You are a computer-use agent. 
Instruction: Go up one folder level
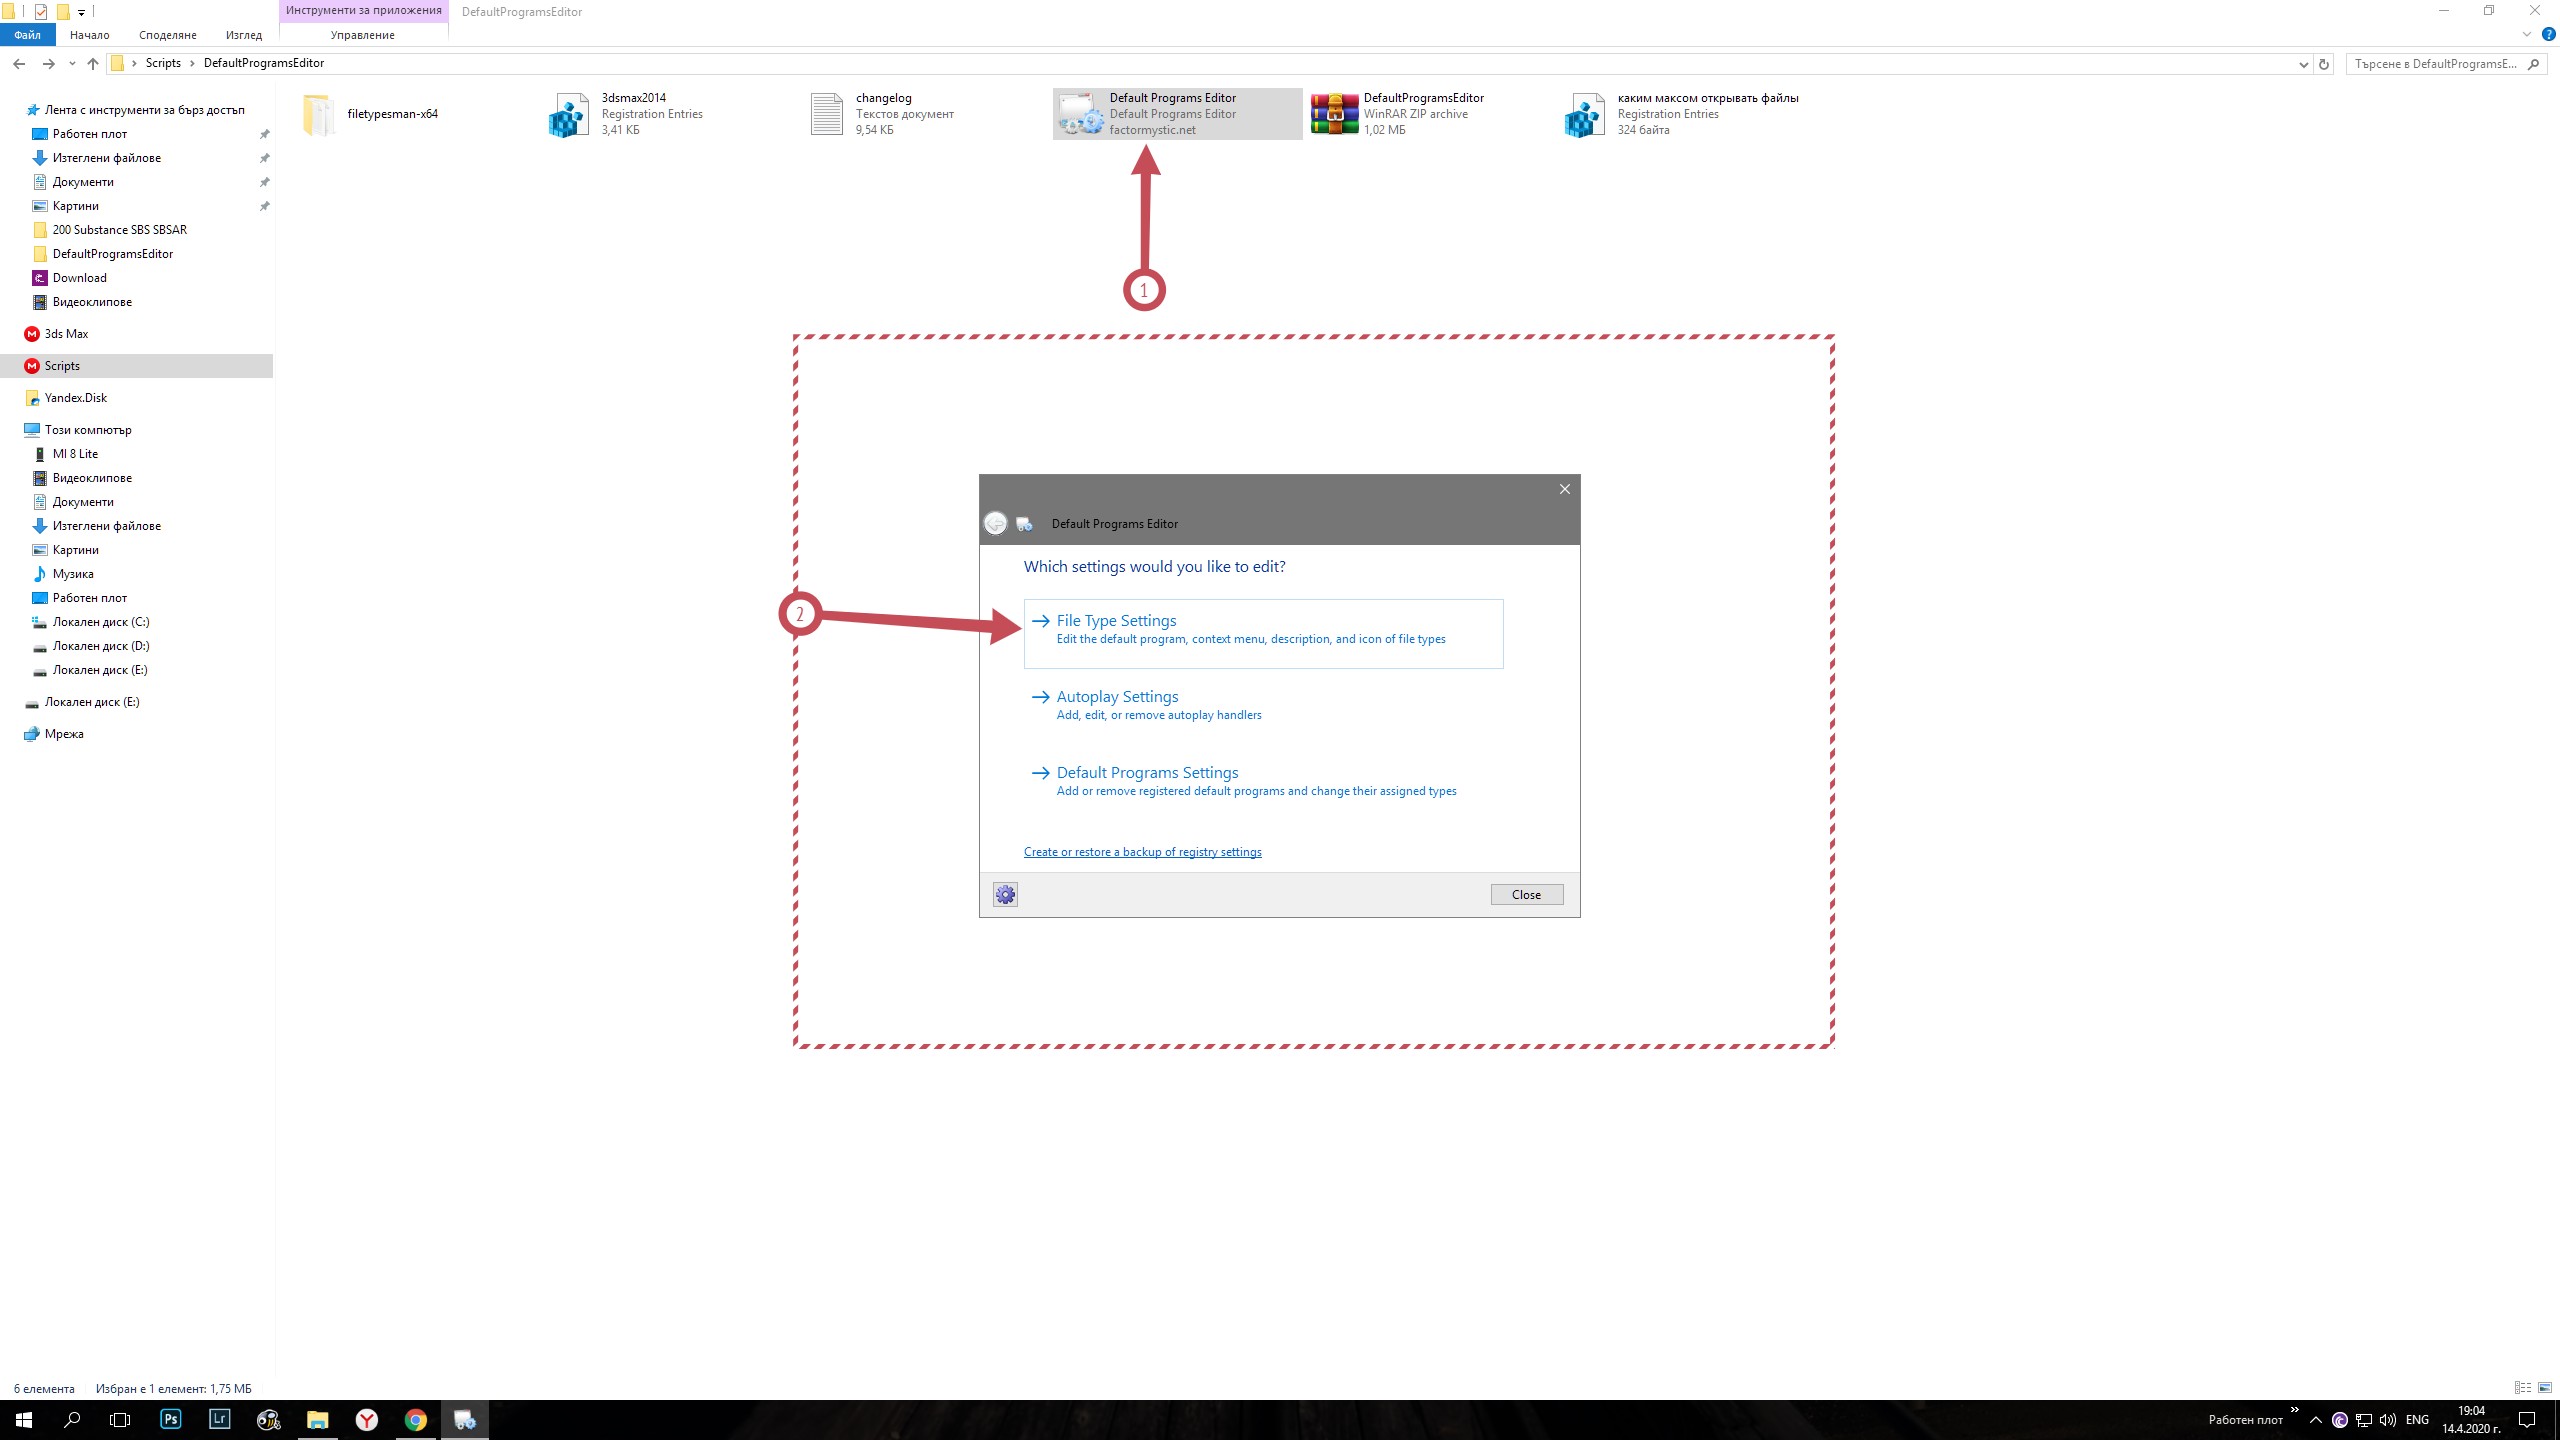tap(93, 63)
